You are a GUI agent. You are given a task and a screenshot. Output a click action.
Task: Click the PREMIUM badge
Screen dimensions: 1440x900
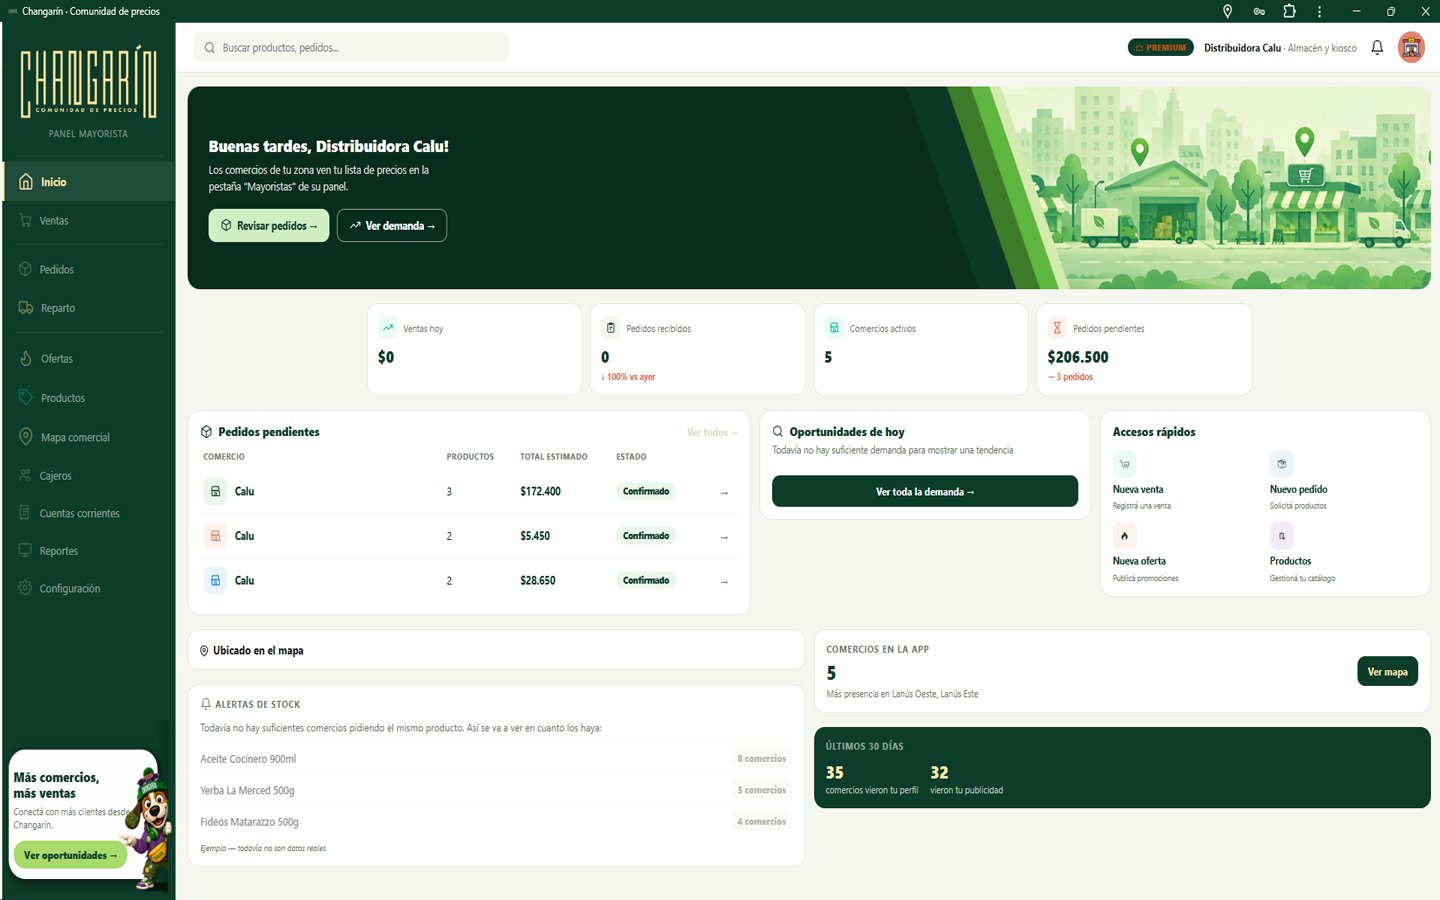1161,47
